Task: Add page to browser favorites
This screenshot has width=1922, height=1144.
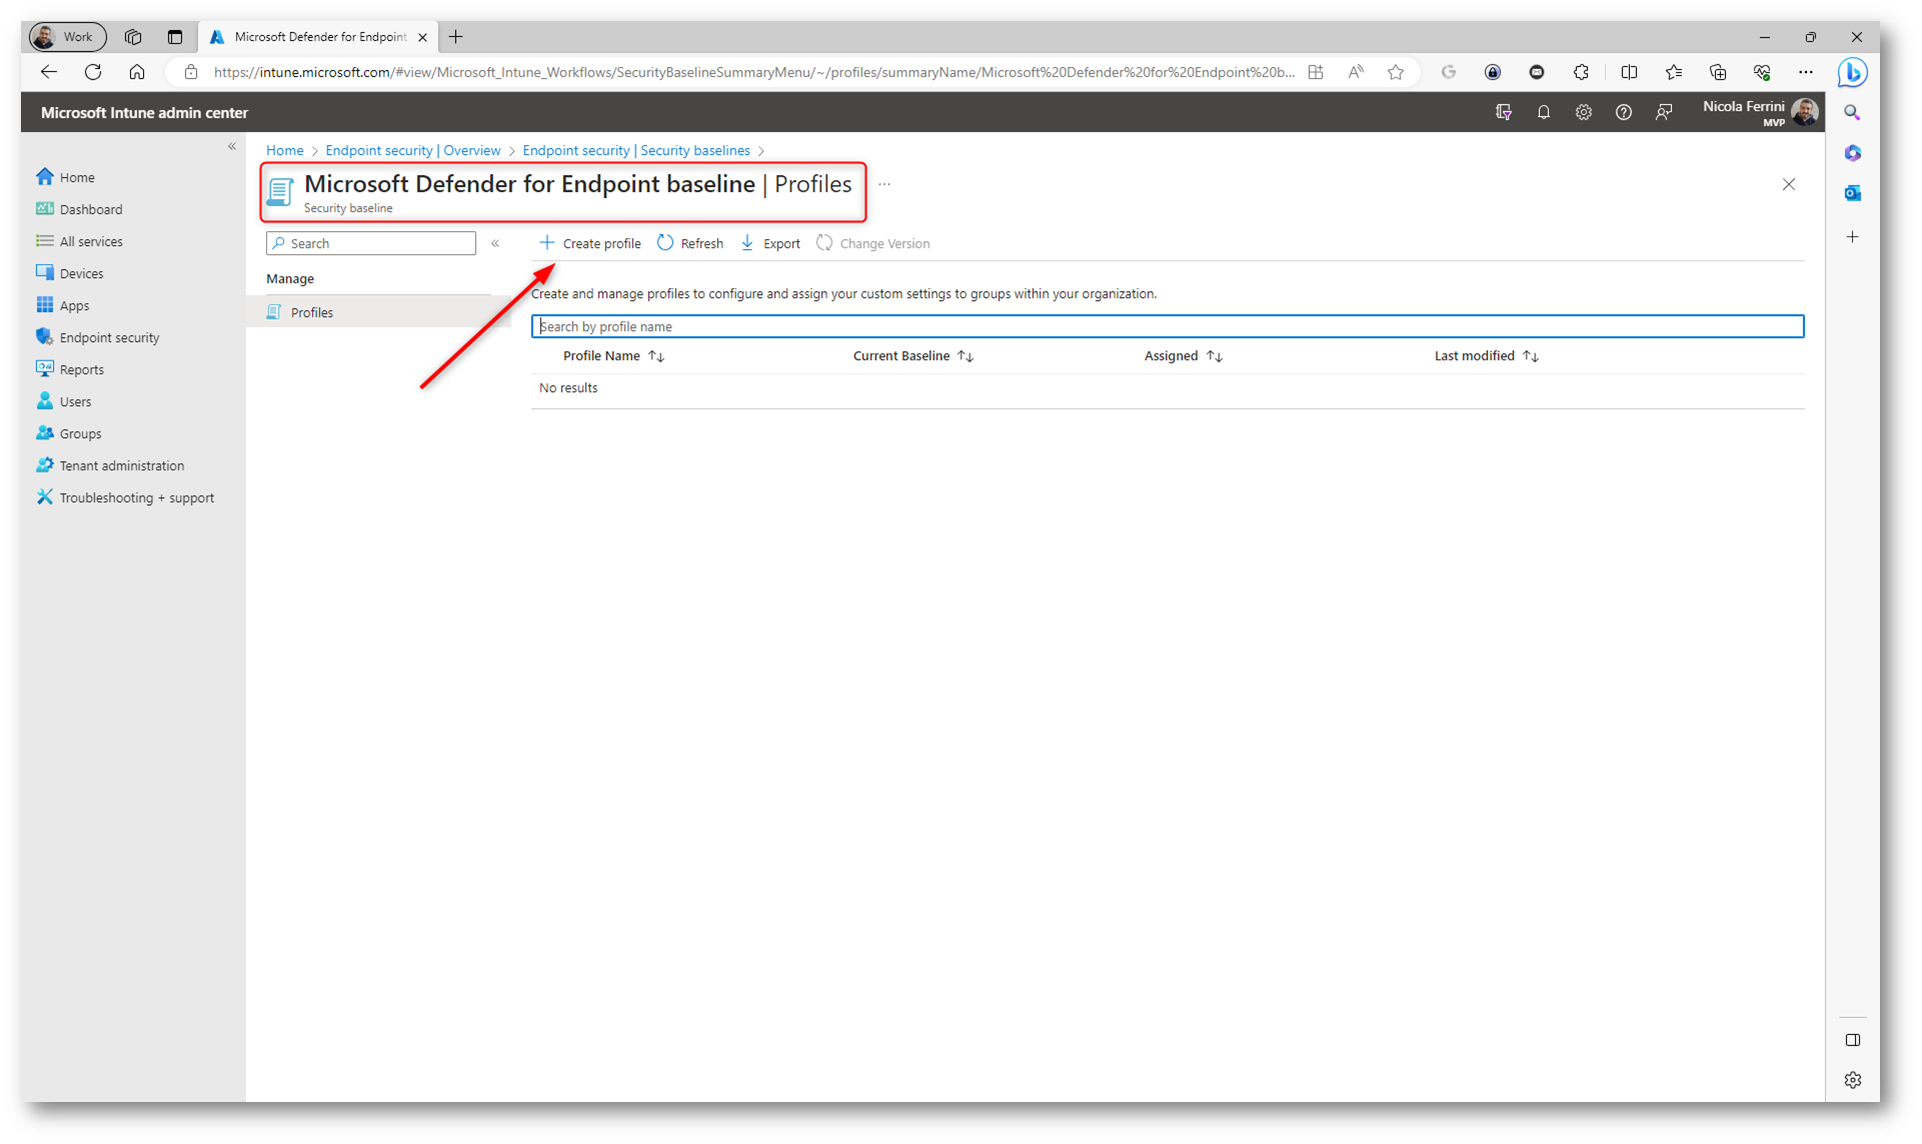Action: (1395, 72)
